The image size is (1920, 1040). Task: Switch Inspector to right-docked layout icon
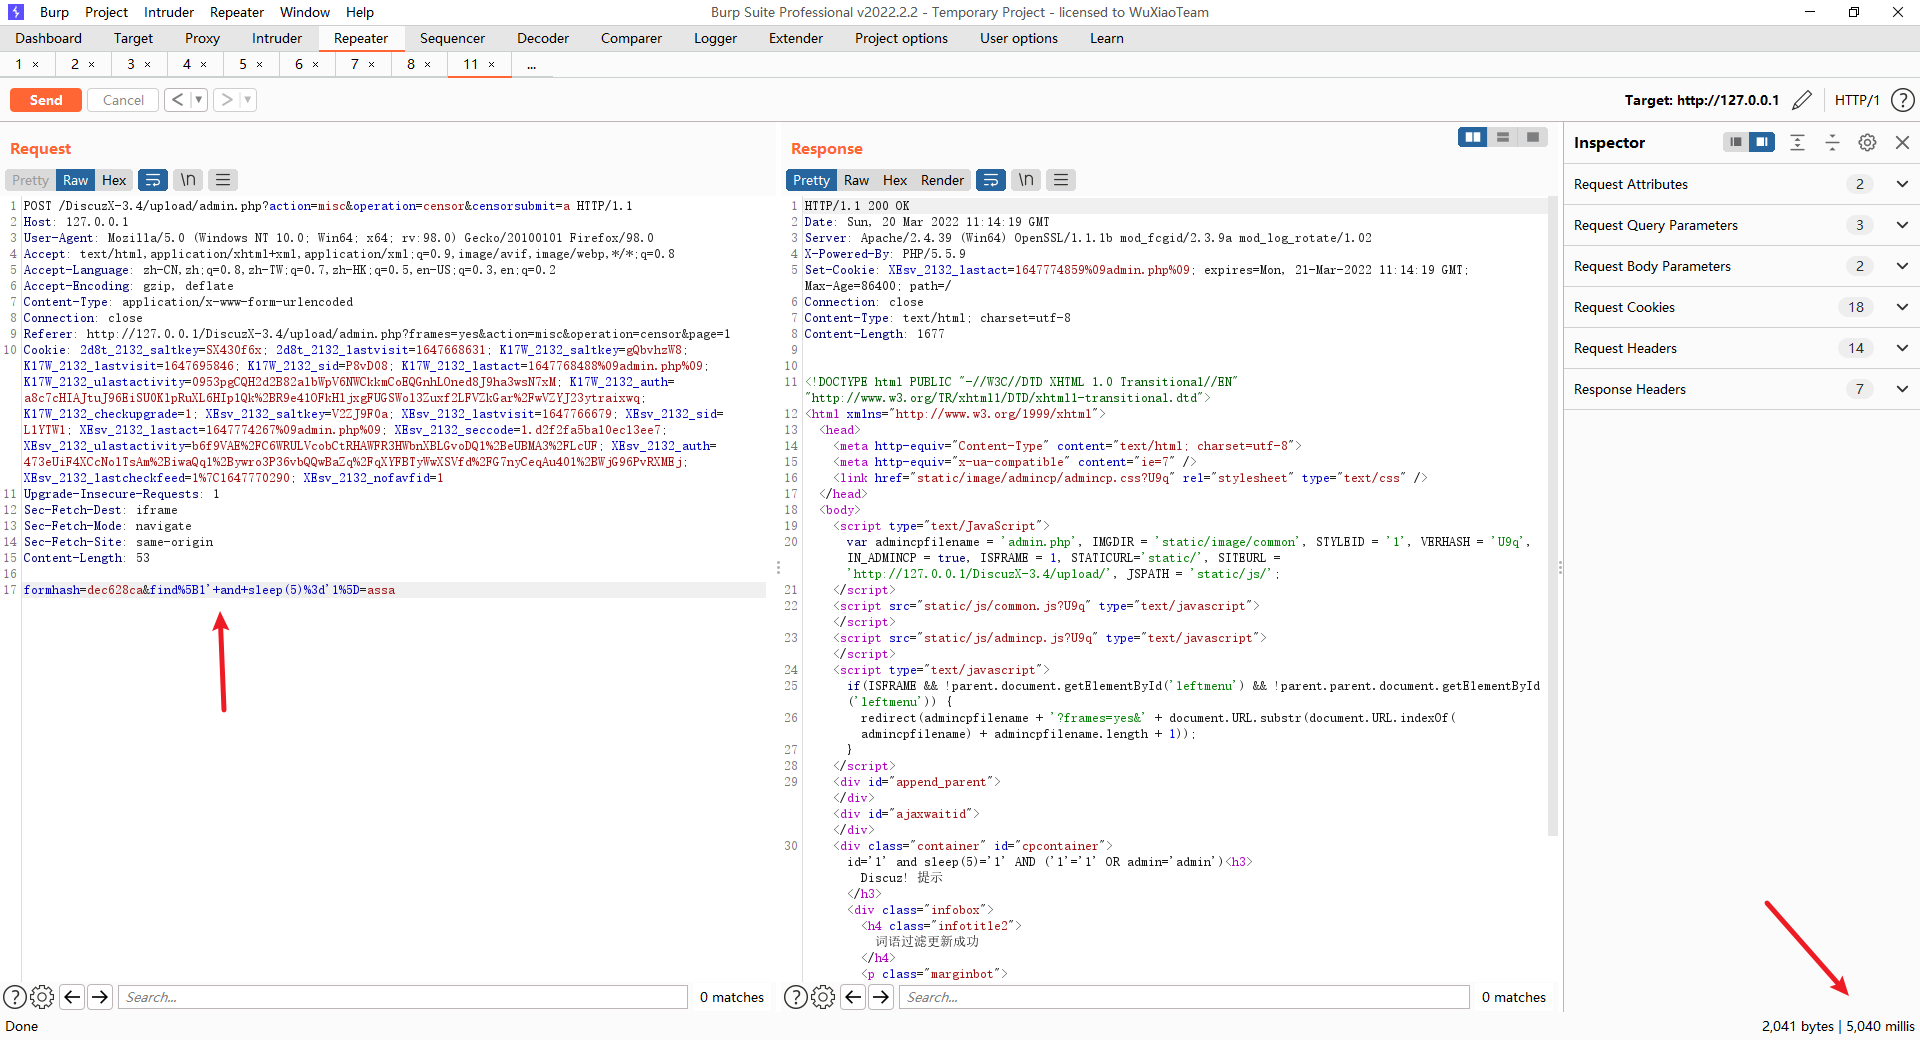tap(1762, 142)
